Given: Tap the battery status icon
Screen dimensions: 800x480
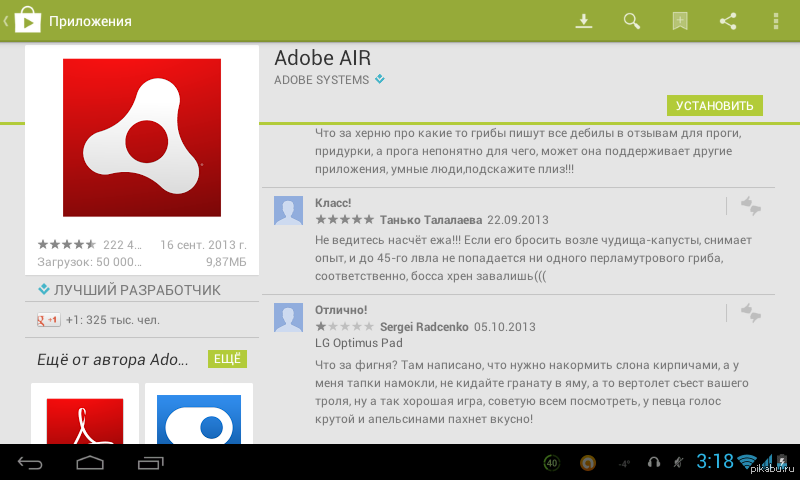Looking at the screenshot, I should point(782,461).
